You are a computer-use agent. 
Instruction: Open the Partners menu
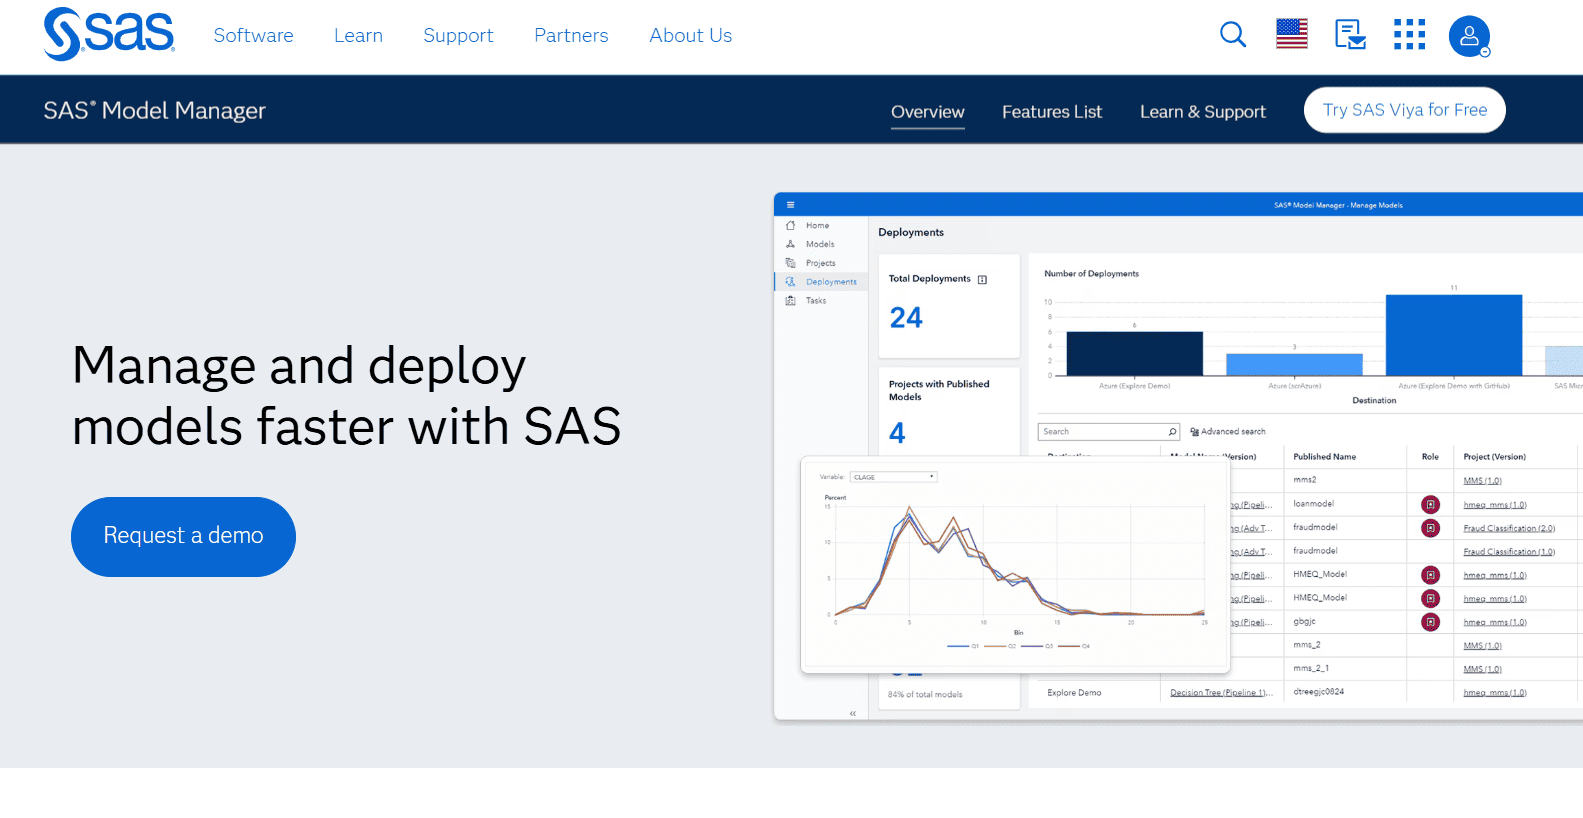[571, 35]
